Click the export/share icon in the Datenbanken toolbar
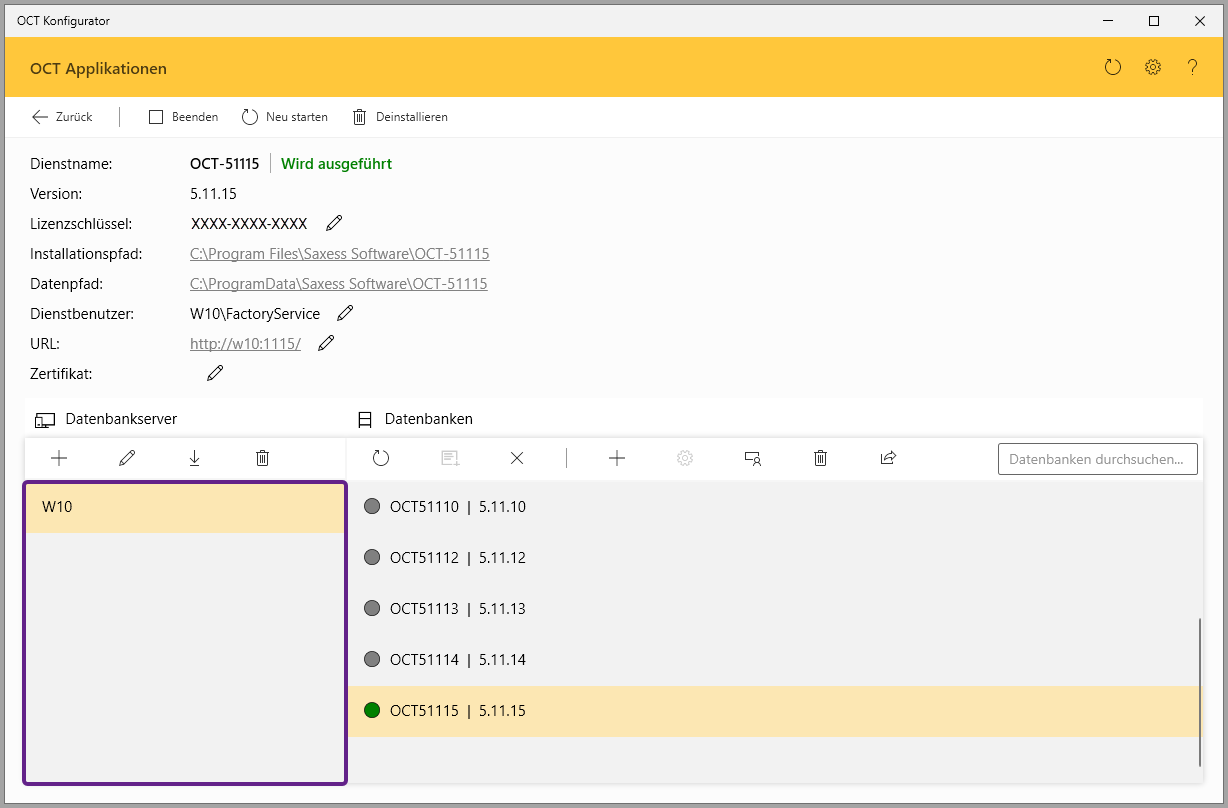 (888, 458)
